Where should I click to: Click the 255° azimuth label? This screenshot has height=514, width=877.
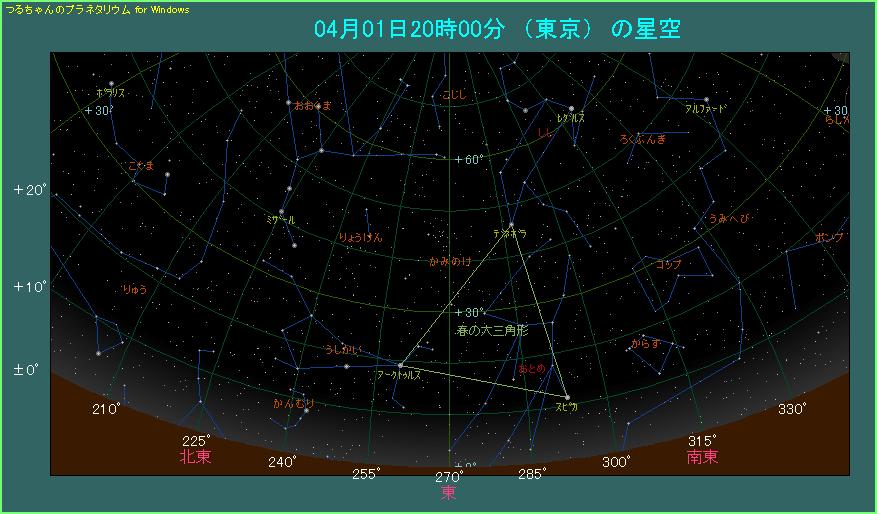[x=366, y=474]
